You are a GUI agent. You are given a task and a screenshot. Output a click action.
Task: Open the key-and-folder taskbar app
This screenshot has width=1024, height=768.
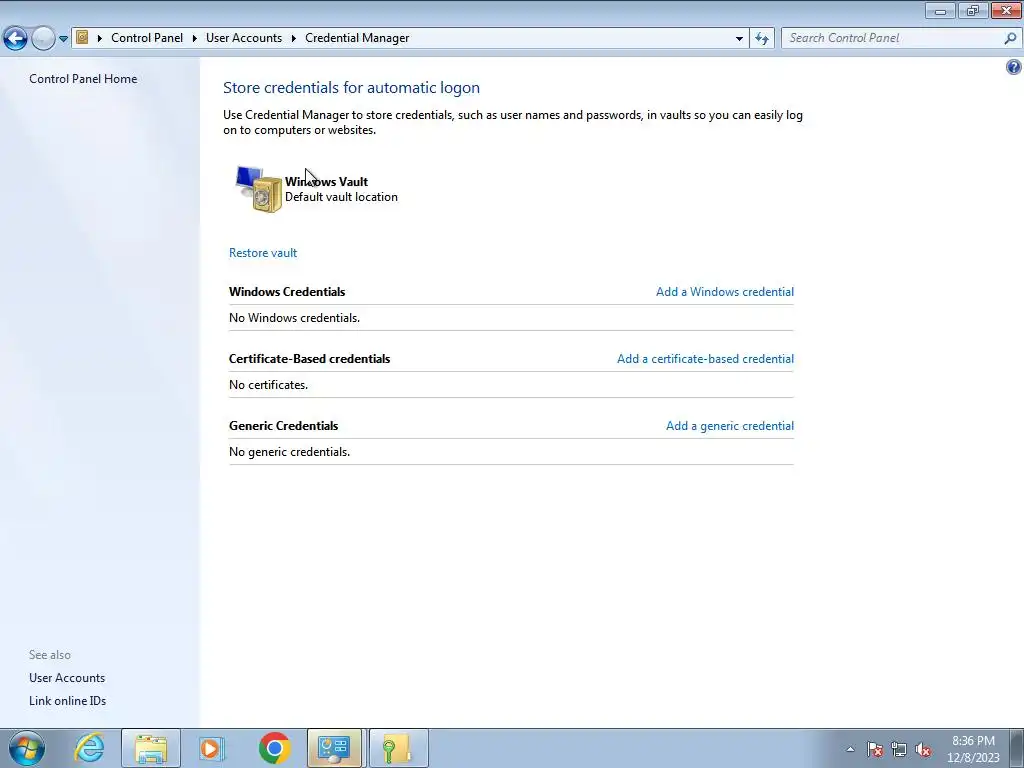[x=397, y=748]
